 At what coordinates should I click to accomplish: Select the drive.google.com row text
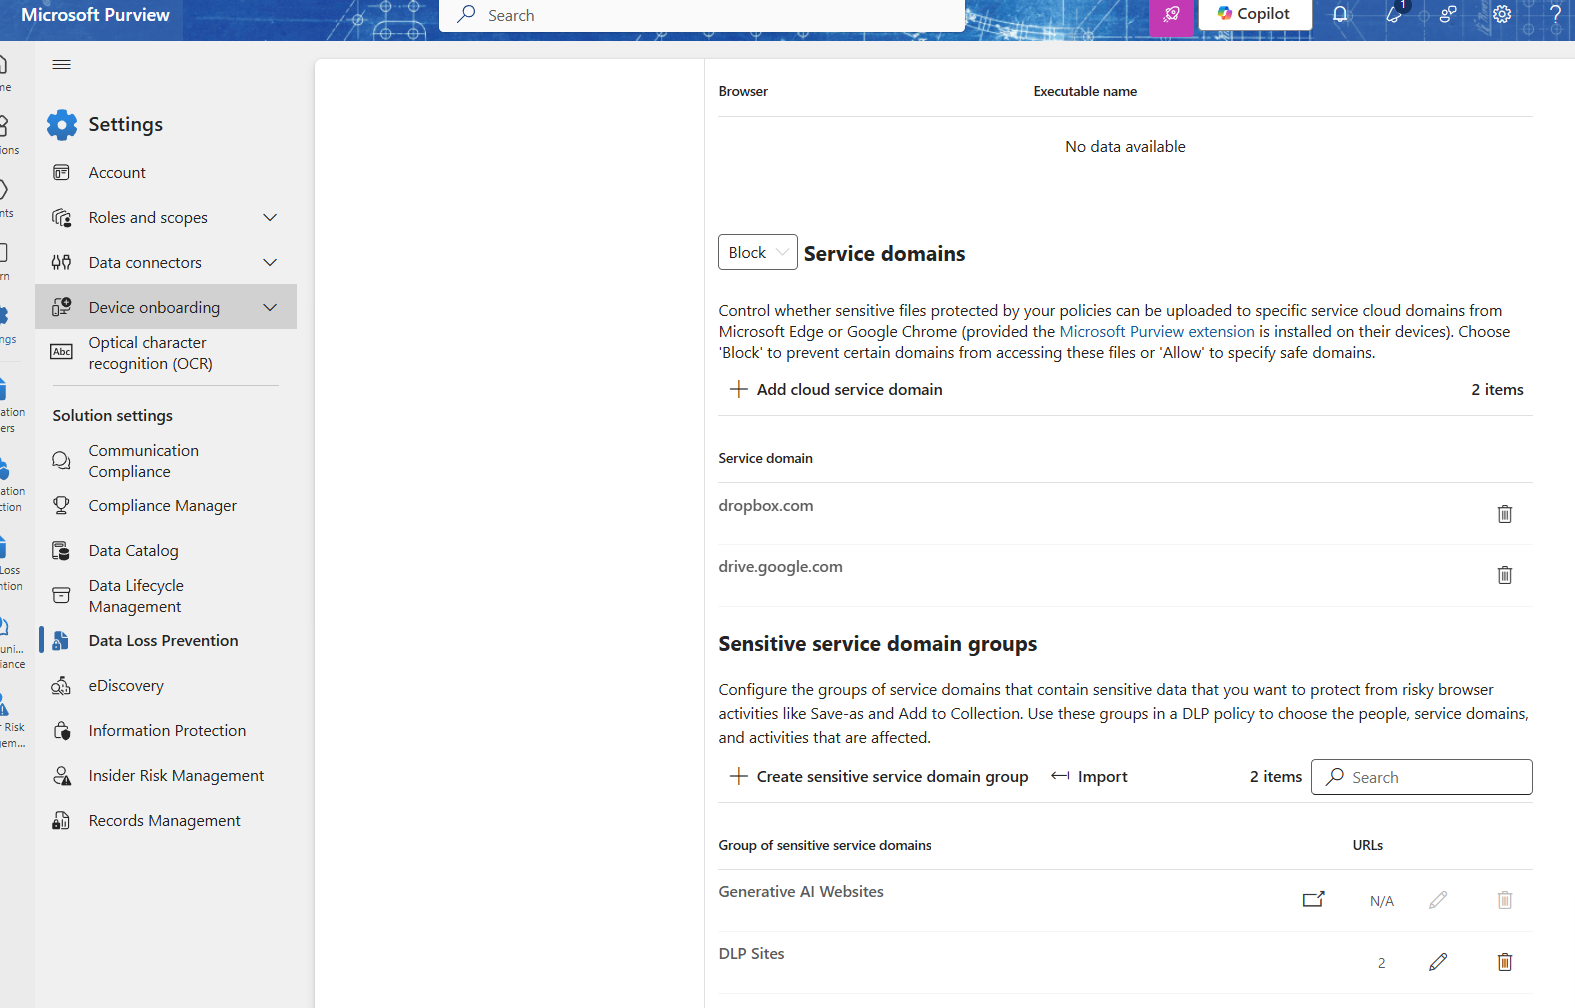(x=780, y=566)
